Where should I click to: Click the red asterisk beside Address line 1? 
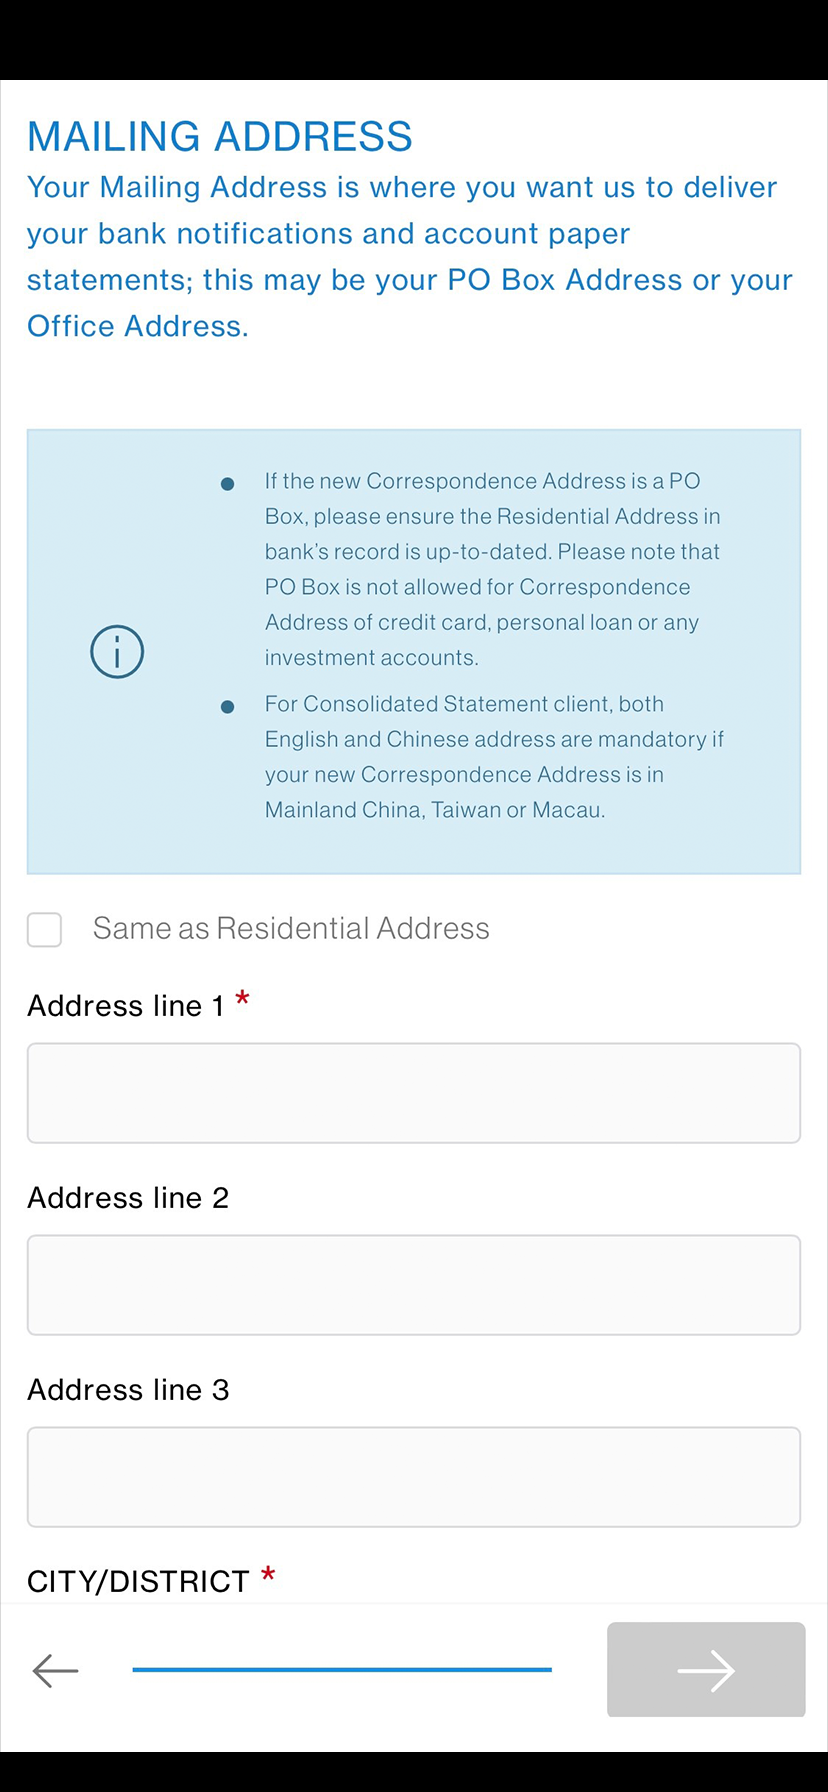(x=242, y=1000)
